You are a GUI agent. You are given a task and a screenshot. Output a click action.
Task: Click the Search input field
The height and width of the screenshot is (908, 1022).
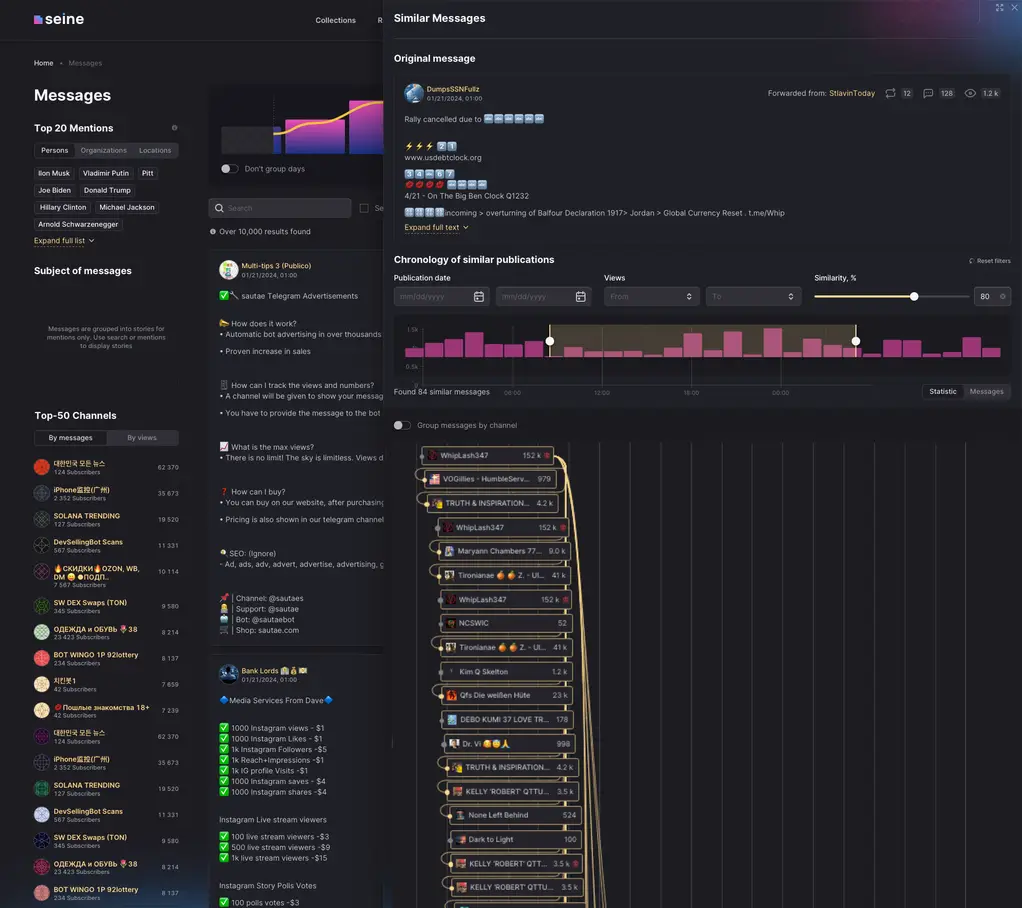point(280,208)
